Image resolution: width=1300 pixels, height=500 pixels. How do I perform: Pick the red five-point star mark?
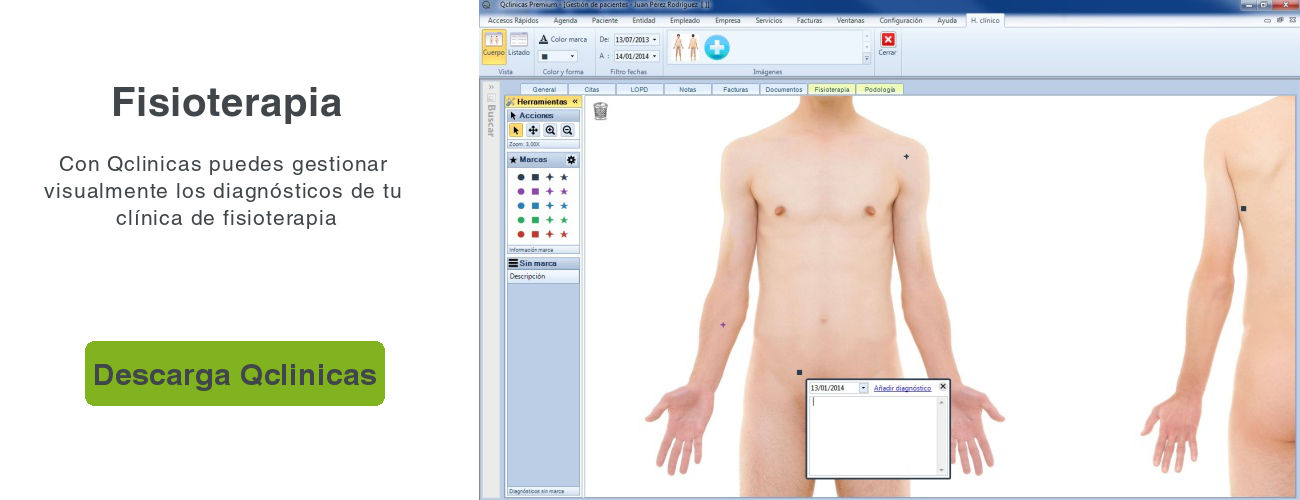(x=564, y=234)
